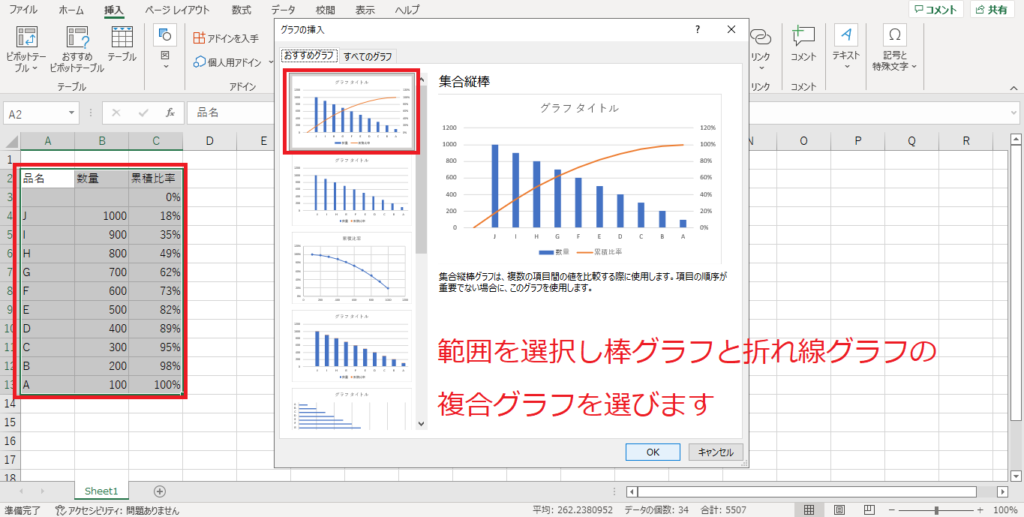Open the Illustrations (図) icon
Viewport: 1024px width, 517px height.
tap(165, 36)
